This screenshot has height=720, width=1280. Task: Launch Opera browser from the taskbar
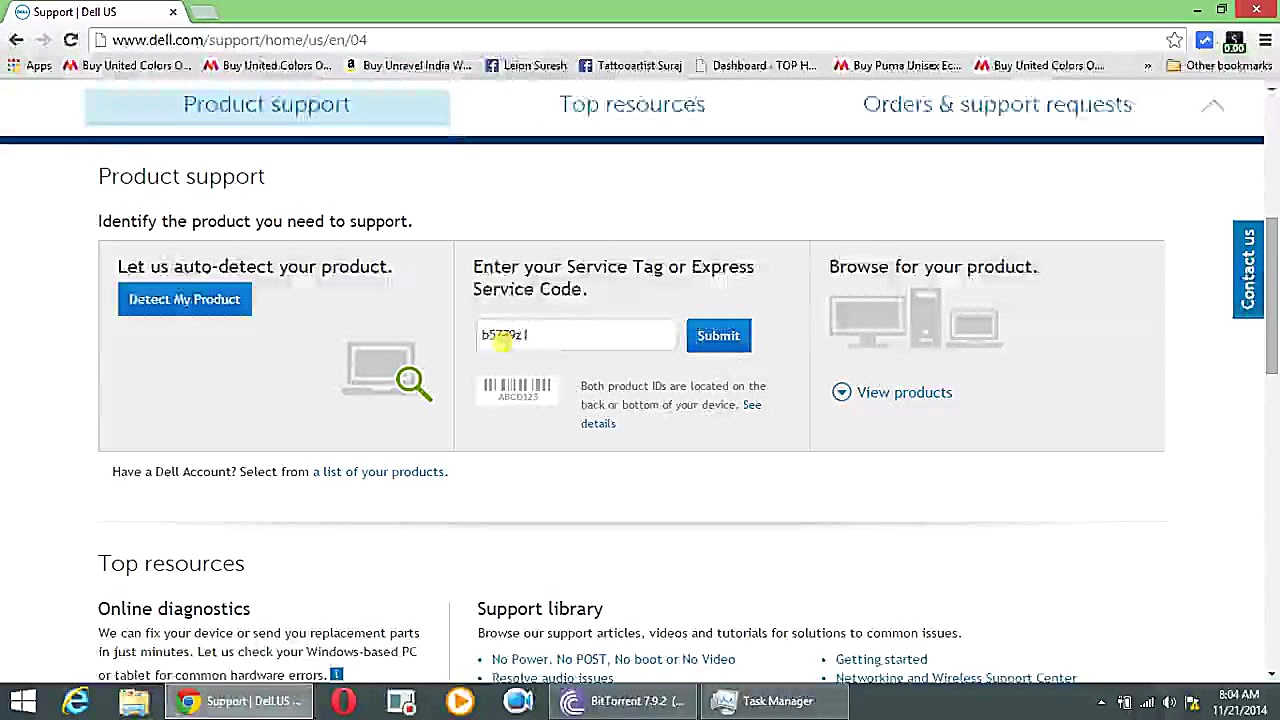343,700
